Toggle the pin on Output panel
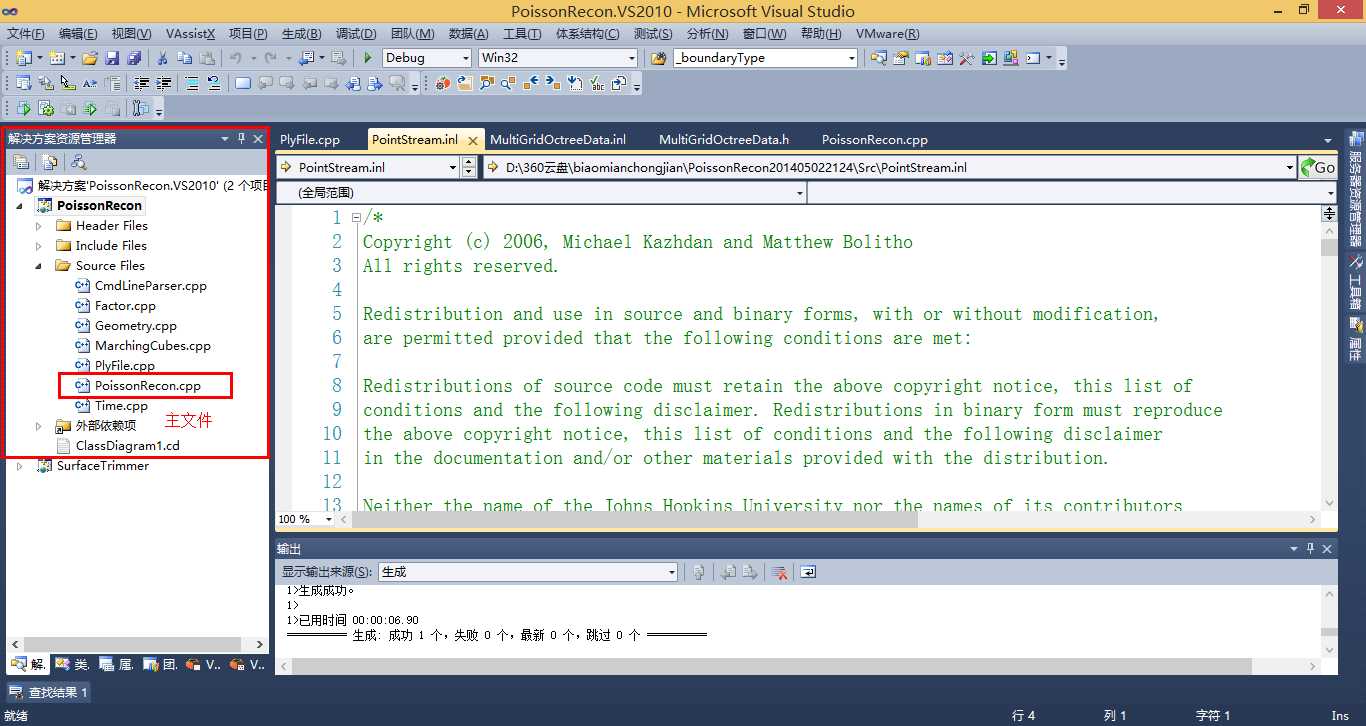The image size is (1366, 726). 1310,549
